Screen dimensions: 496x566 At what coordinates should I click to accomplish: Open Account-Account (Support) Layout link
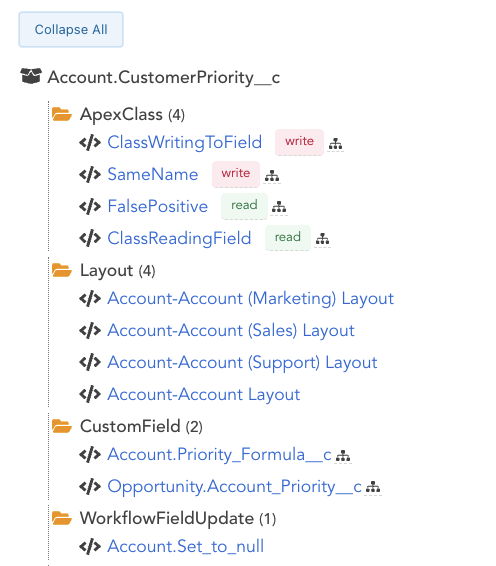242,362
